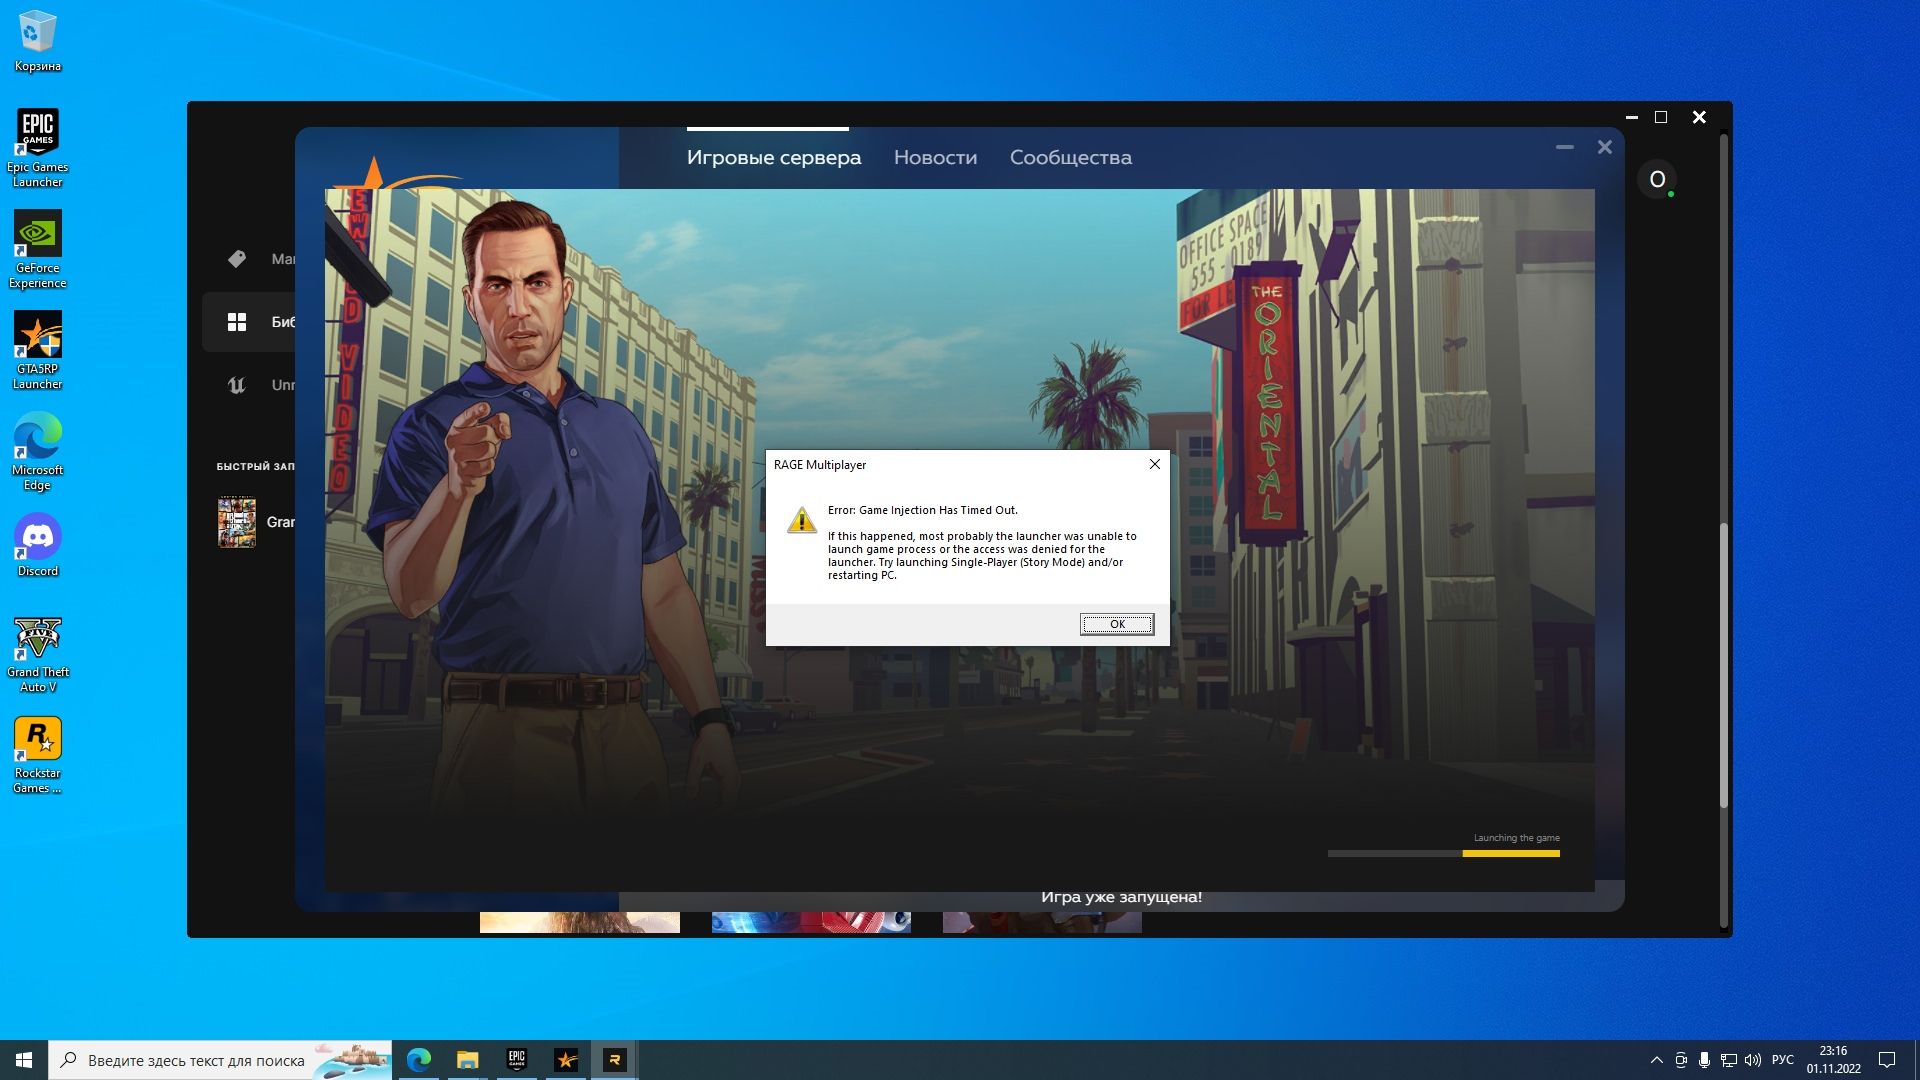Open Grand Theft Auto V desktop shortcut
The image size is (1920, 1080).
click(x=37, y=654)
